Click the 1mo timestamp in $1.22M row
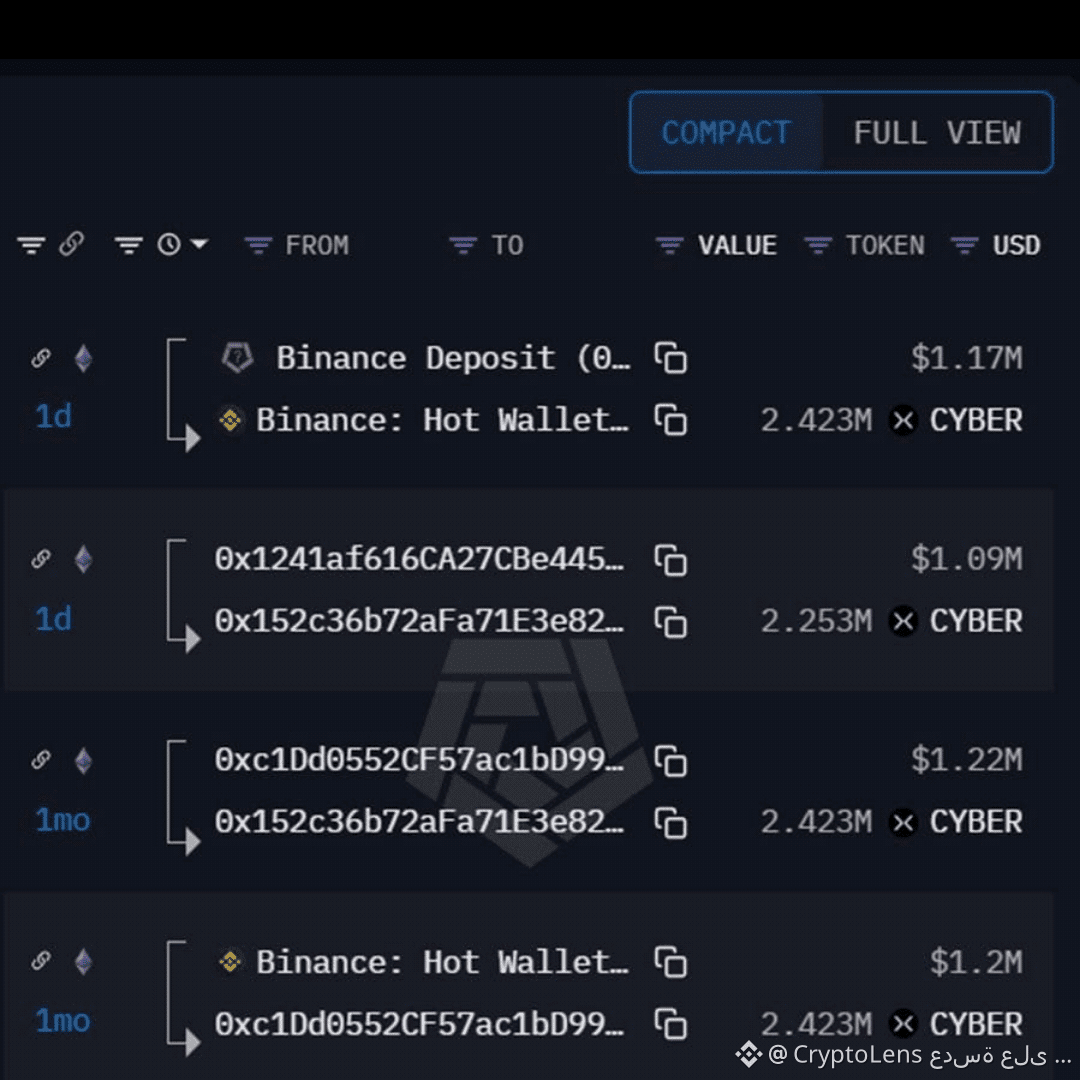The height and width of the screenshot is (1080, 1080). pyautogui.click(x=63, y=820)
